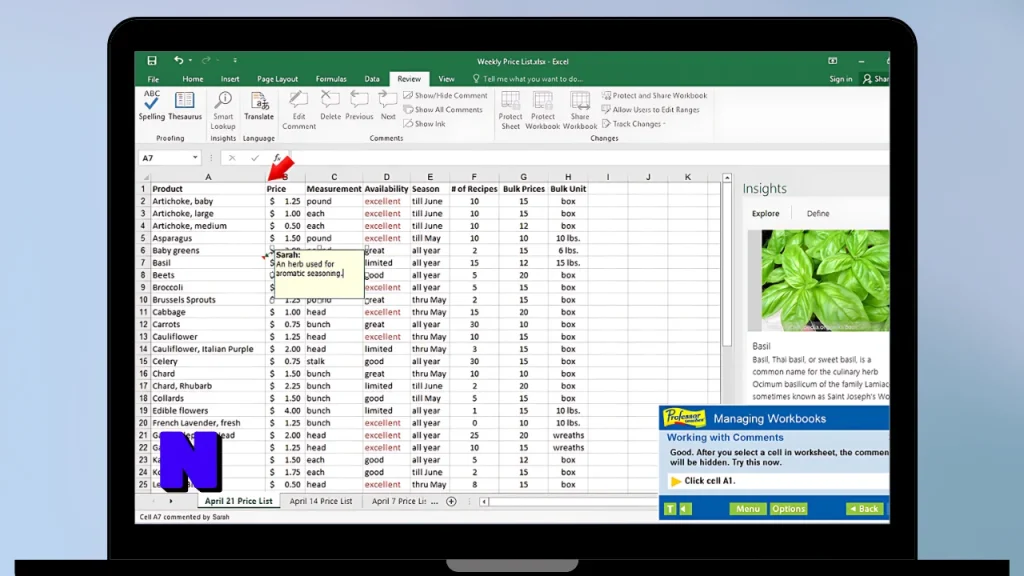The image size is (1024, 576).
Task: Toggle Show/Hide Comment
Action: tap(445, 95)
